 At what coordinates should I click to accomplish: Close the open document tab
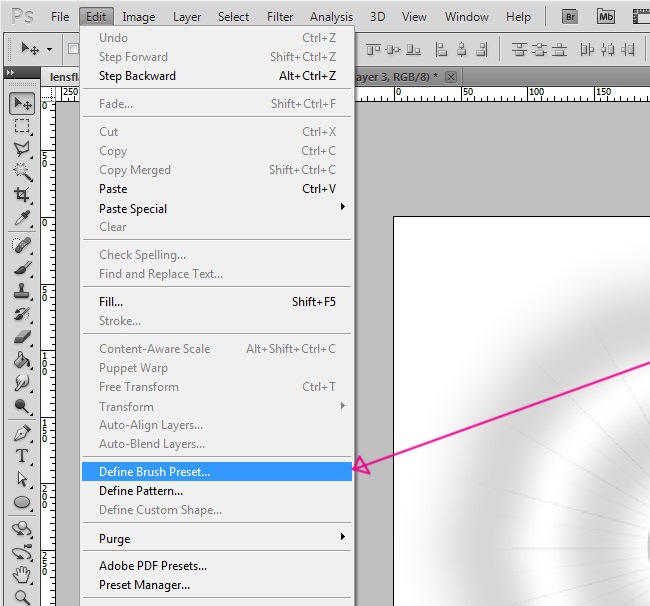[x=451, y=77]
